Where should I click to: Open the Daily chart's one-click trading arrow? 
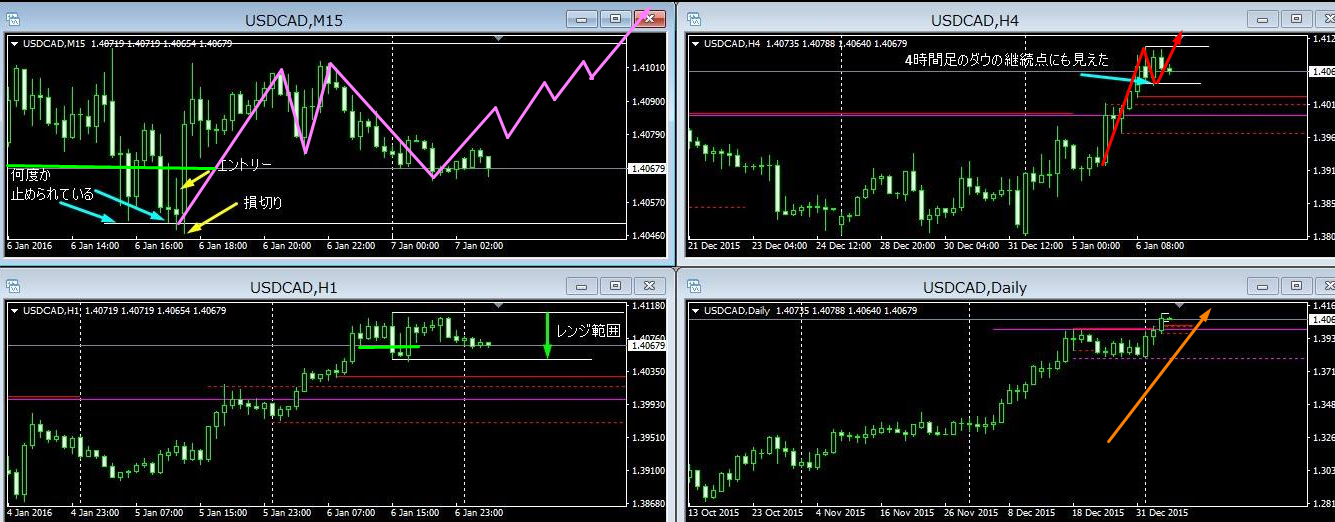point(695,311)
